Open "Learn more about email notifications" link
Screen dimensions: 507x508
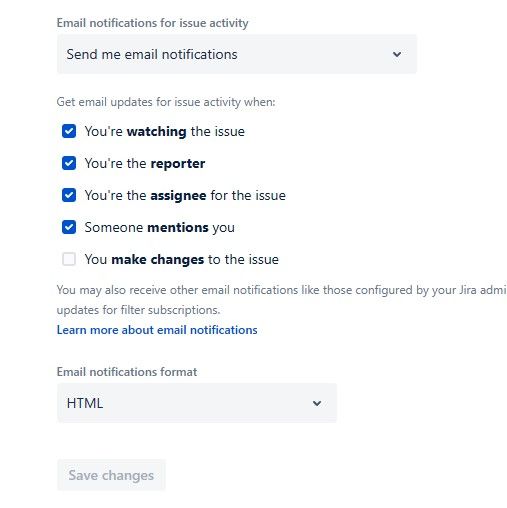click(157, 330)
